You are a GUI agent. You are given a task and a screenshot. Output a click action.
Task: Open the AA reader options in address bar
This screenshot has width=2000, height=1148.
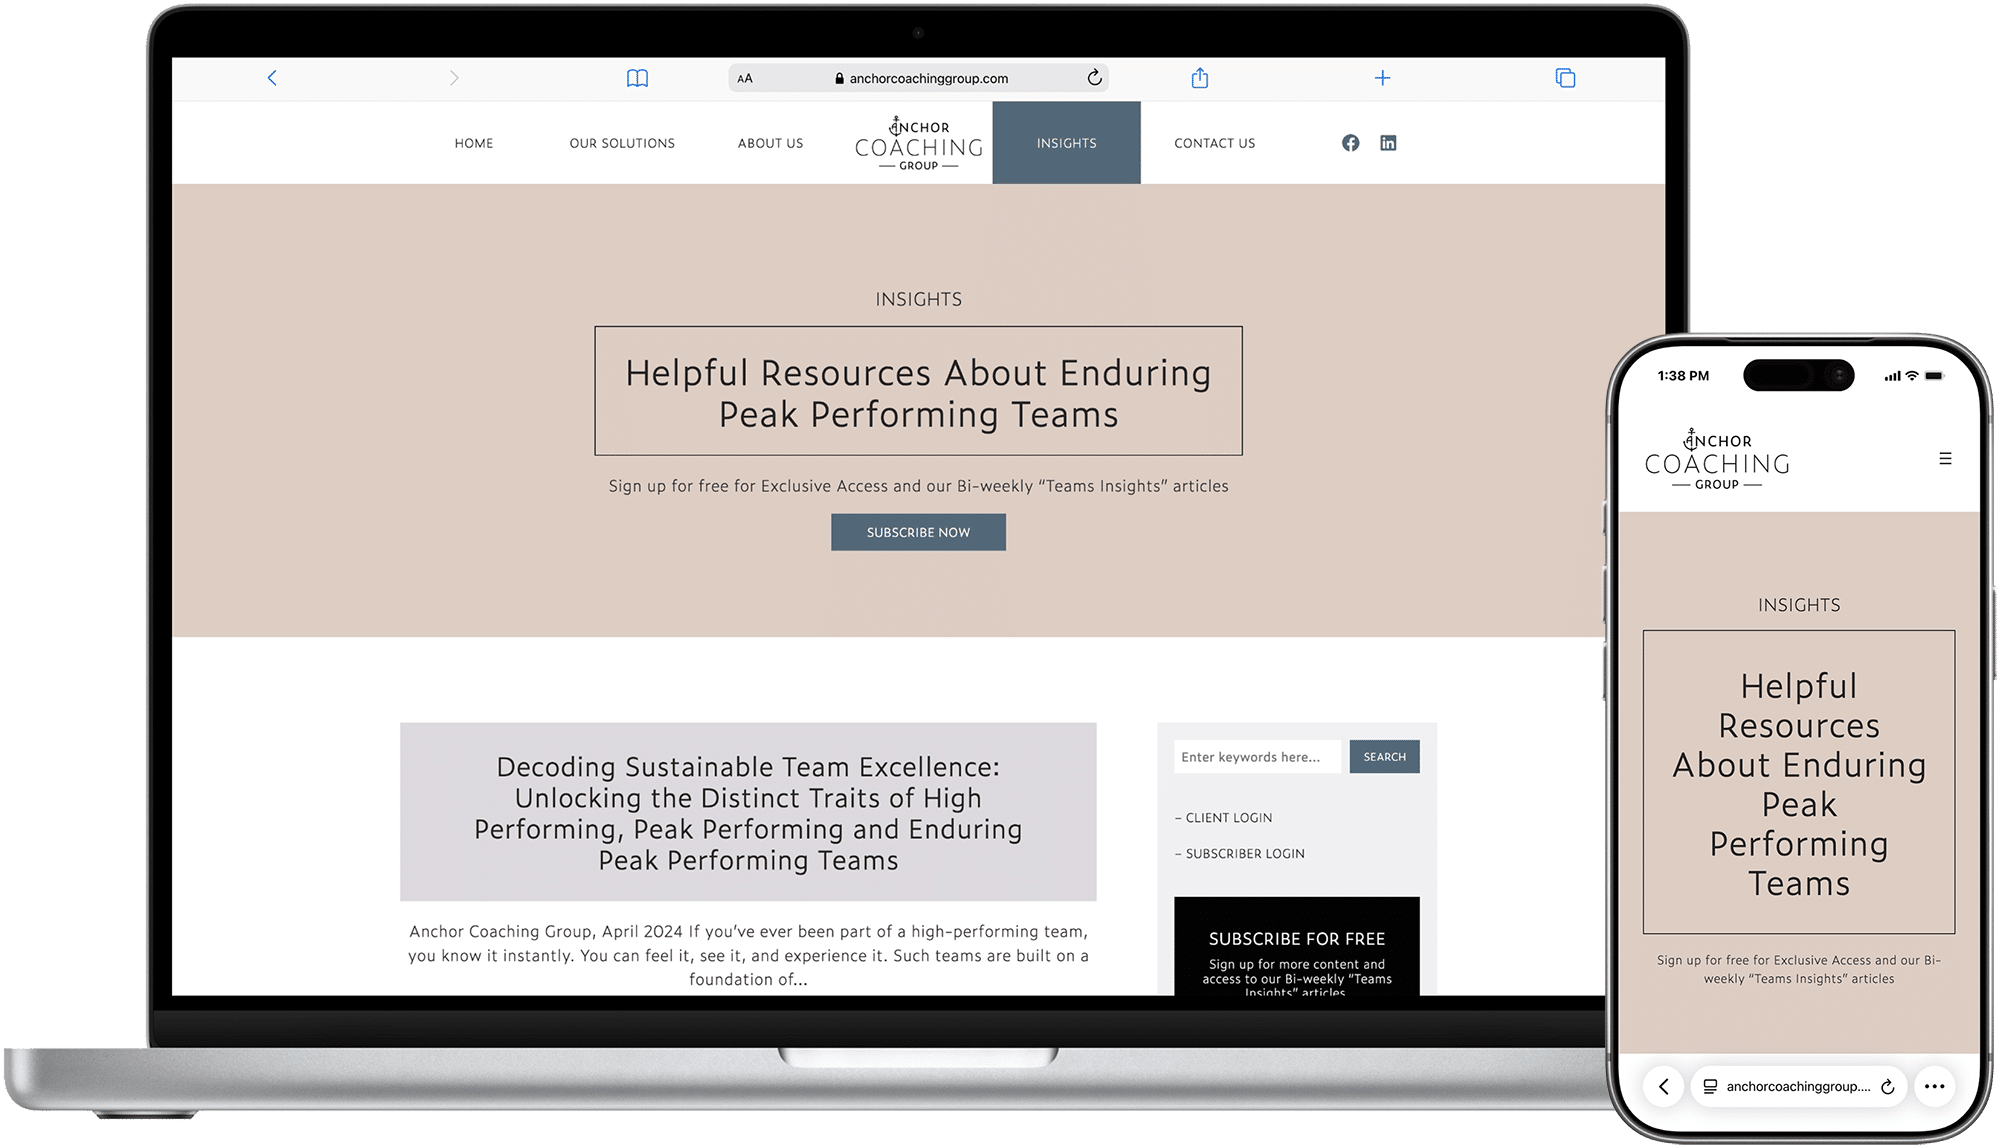pos(745,78)
